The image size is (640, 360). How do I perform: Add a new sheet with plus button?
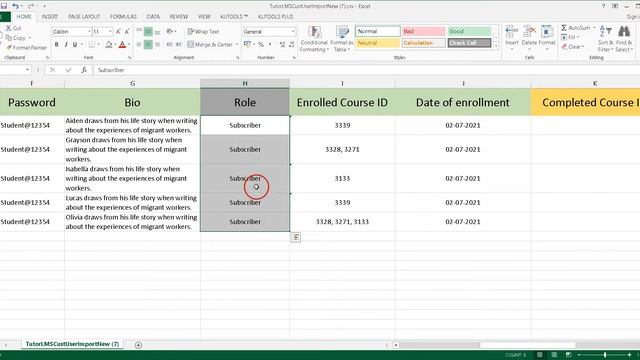point(138,345)
